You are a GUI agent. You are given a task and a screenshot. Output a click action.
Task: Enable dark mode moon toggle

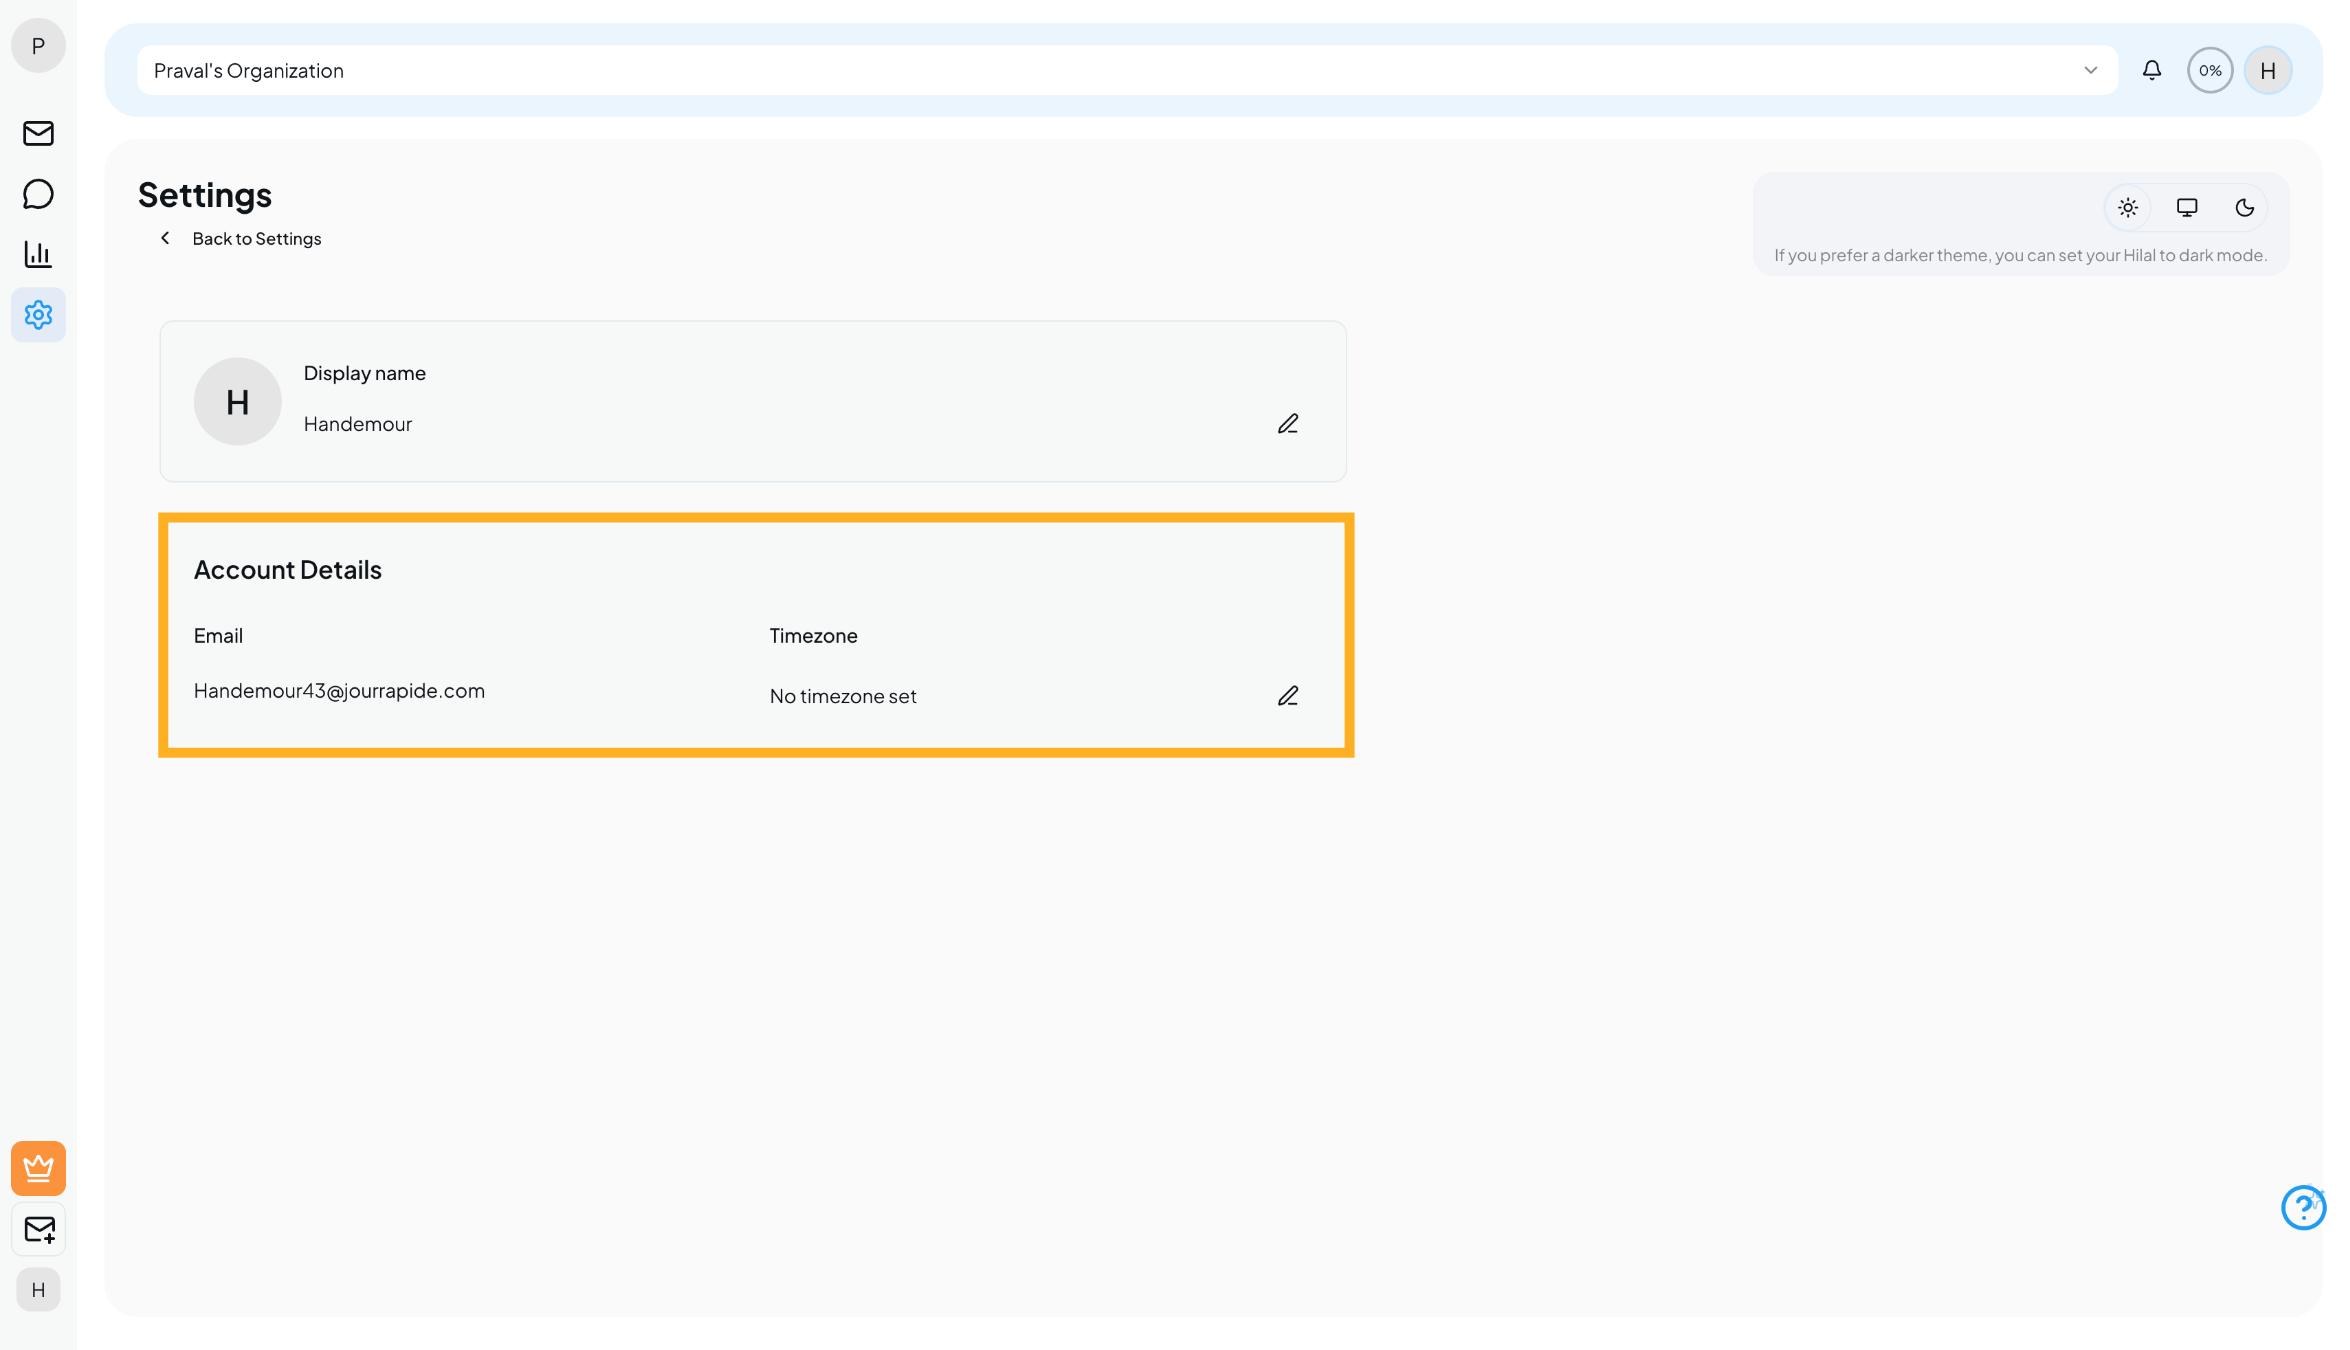tap(2245, 208)
